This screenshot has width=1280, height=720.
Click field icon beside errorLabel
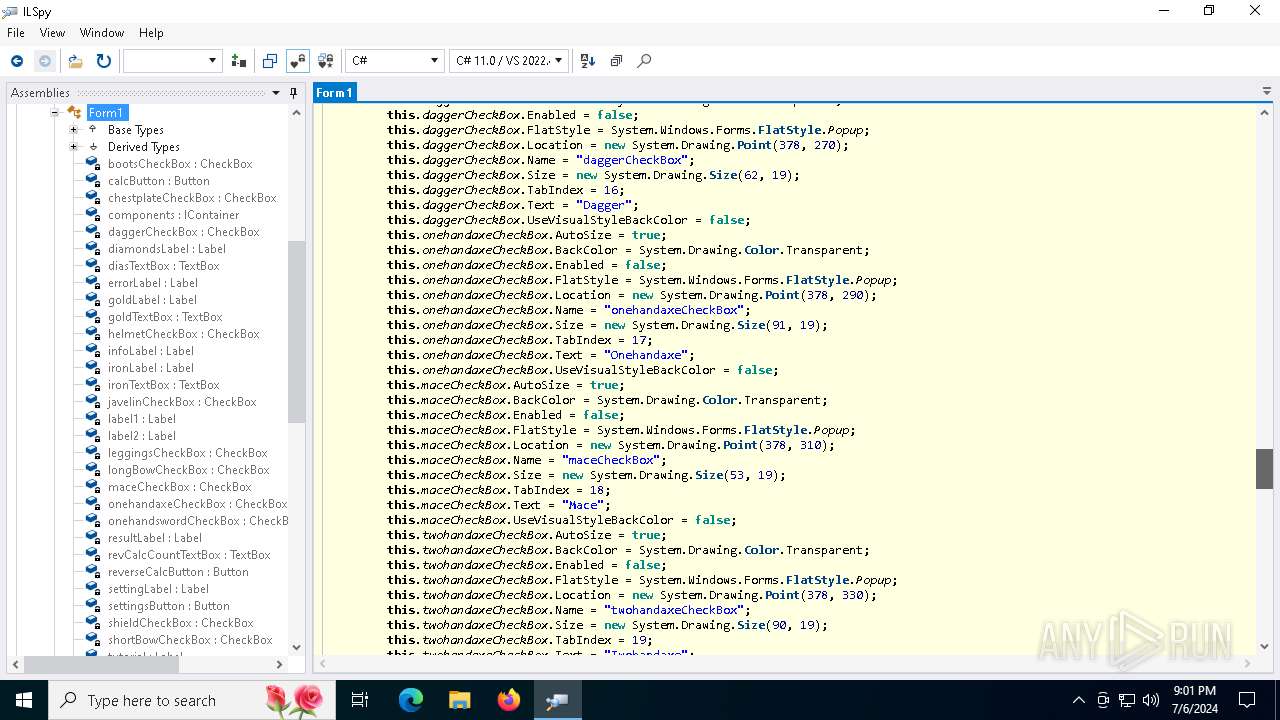(x=93, y=283)
